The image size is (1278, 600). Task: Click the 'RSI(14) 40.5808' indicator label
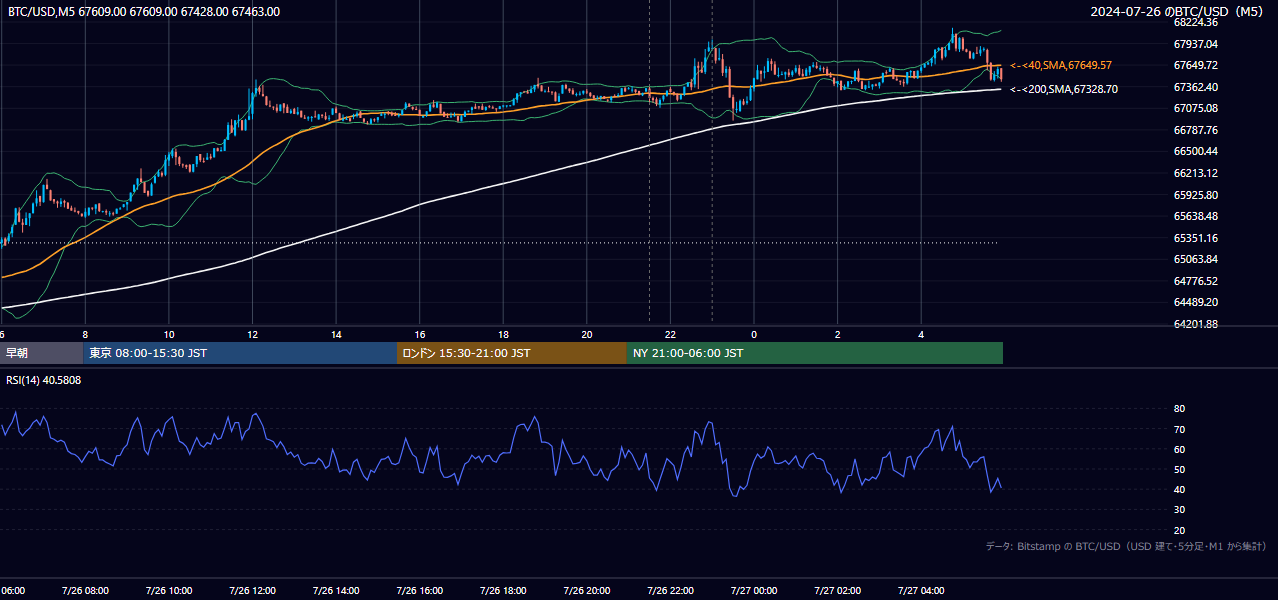(44, 380)
